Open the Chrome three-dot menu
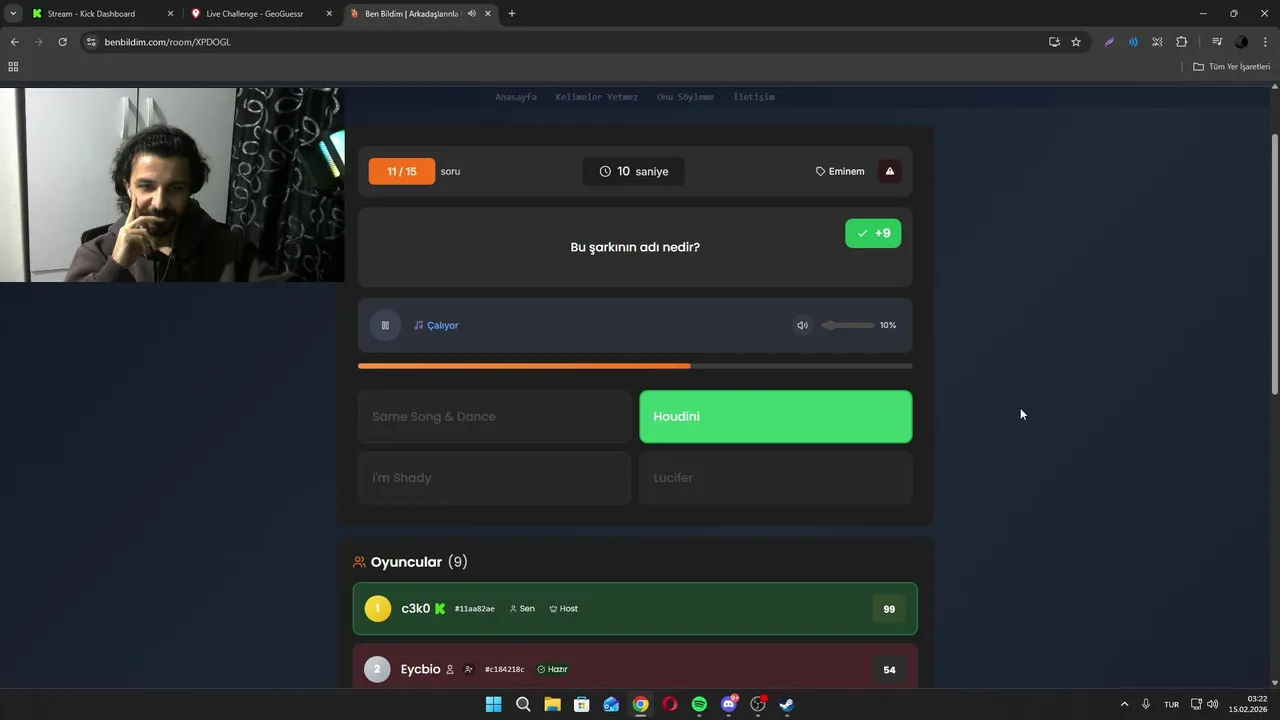This screenshot has height=720, width=1280. tap(1265, 42)
